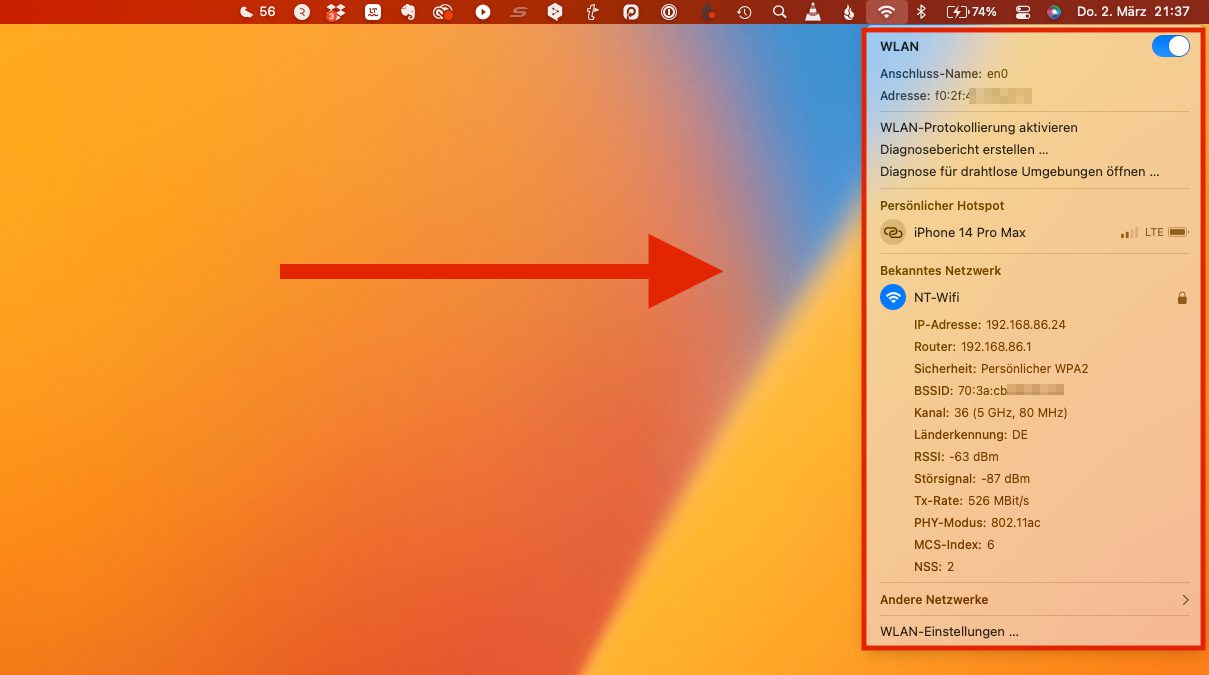Click the battery status showing 74%
The image size is (1209, 675).
click(x=972, y=12)
